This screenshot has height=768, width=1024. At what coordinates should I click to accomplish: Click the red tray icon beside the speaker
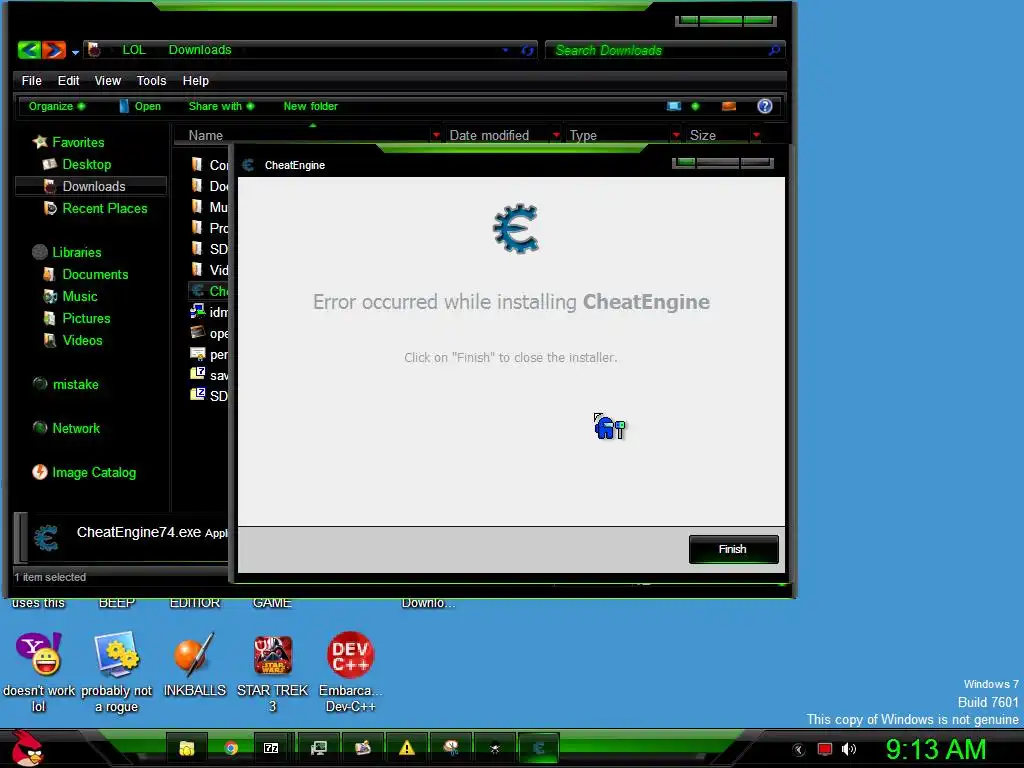coord(824,750)
